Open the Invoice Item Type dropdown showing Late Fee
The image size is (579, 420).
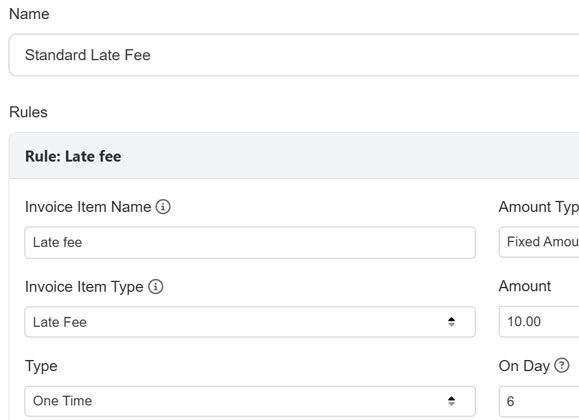[250, 322]
